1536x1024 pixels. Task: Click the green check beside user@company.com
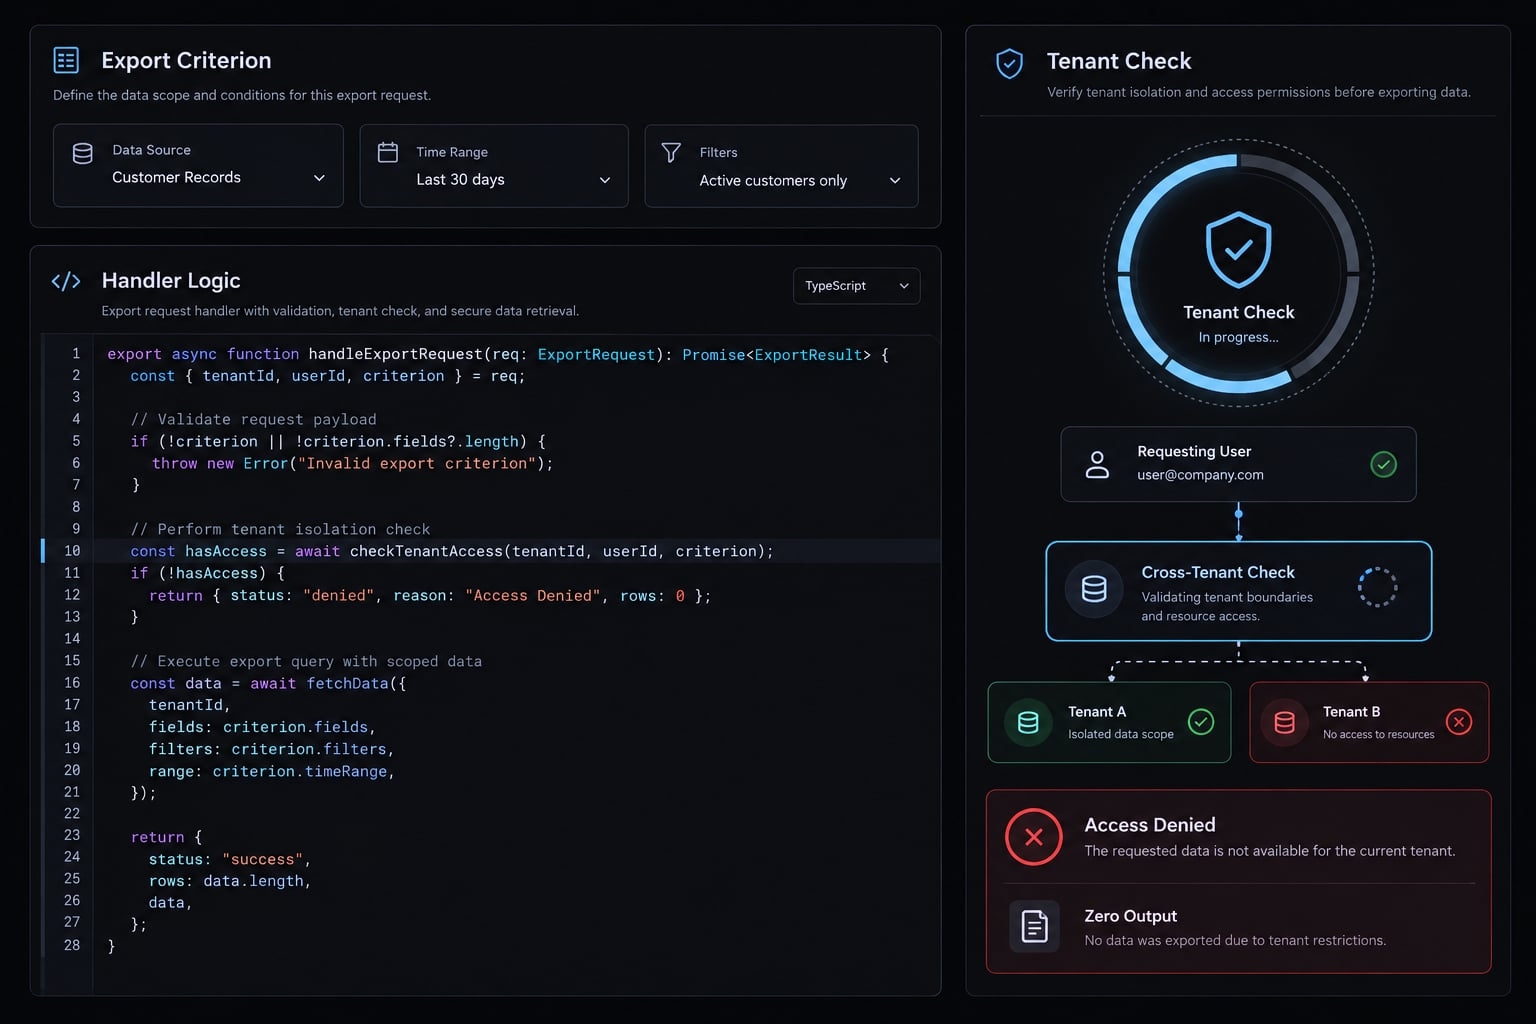tap(1383, 464)
